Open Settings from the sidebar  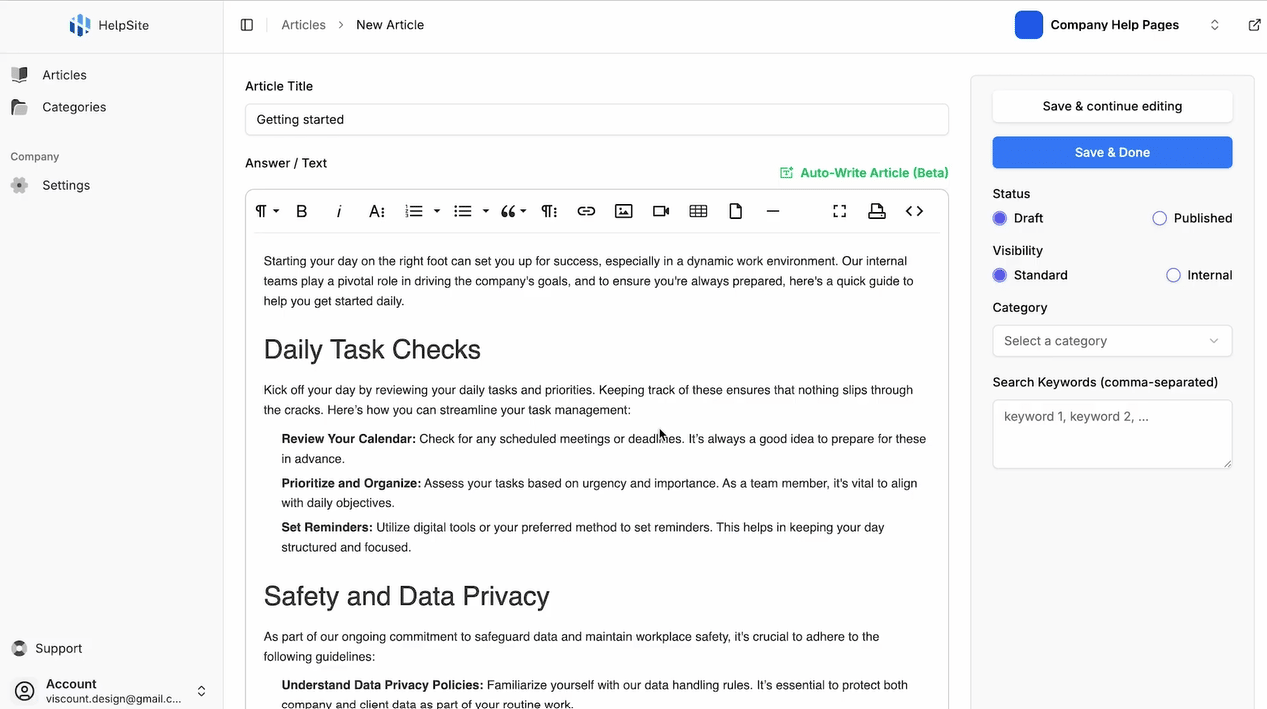[x=65, y=185]
